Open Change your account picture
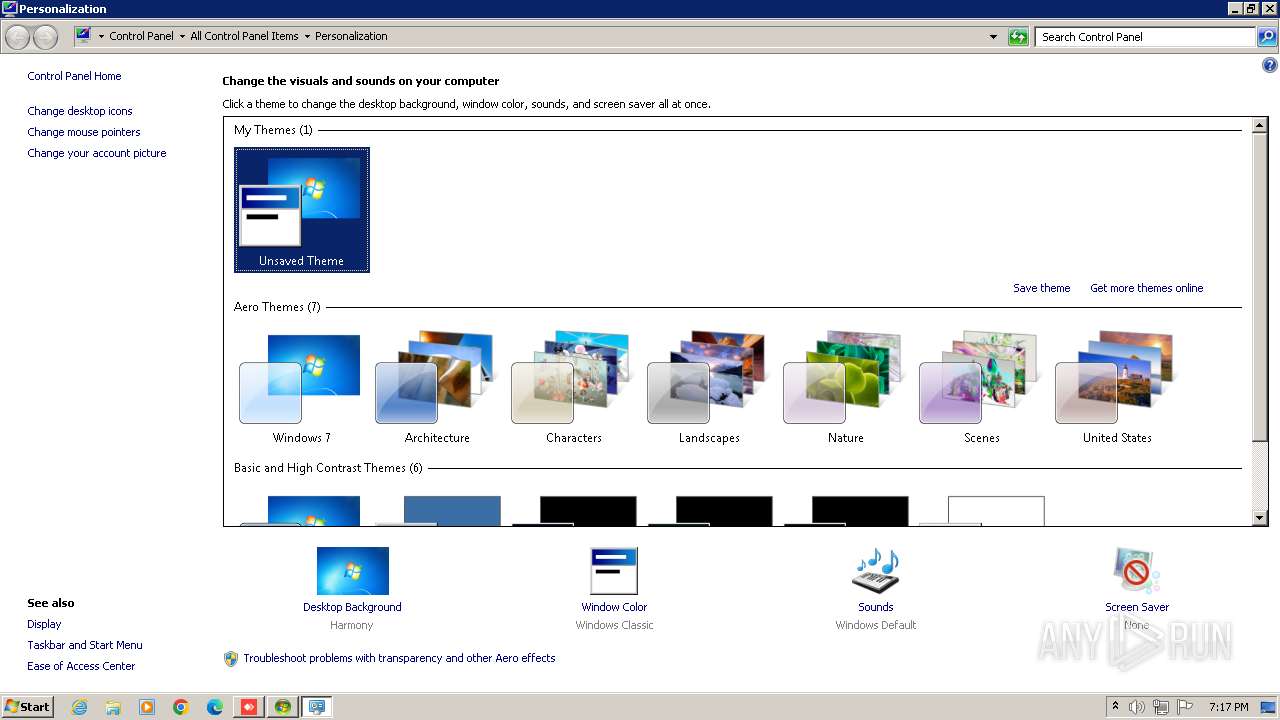Viewport: 1280px width, 720px height. (97, 153)
